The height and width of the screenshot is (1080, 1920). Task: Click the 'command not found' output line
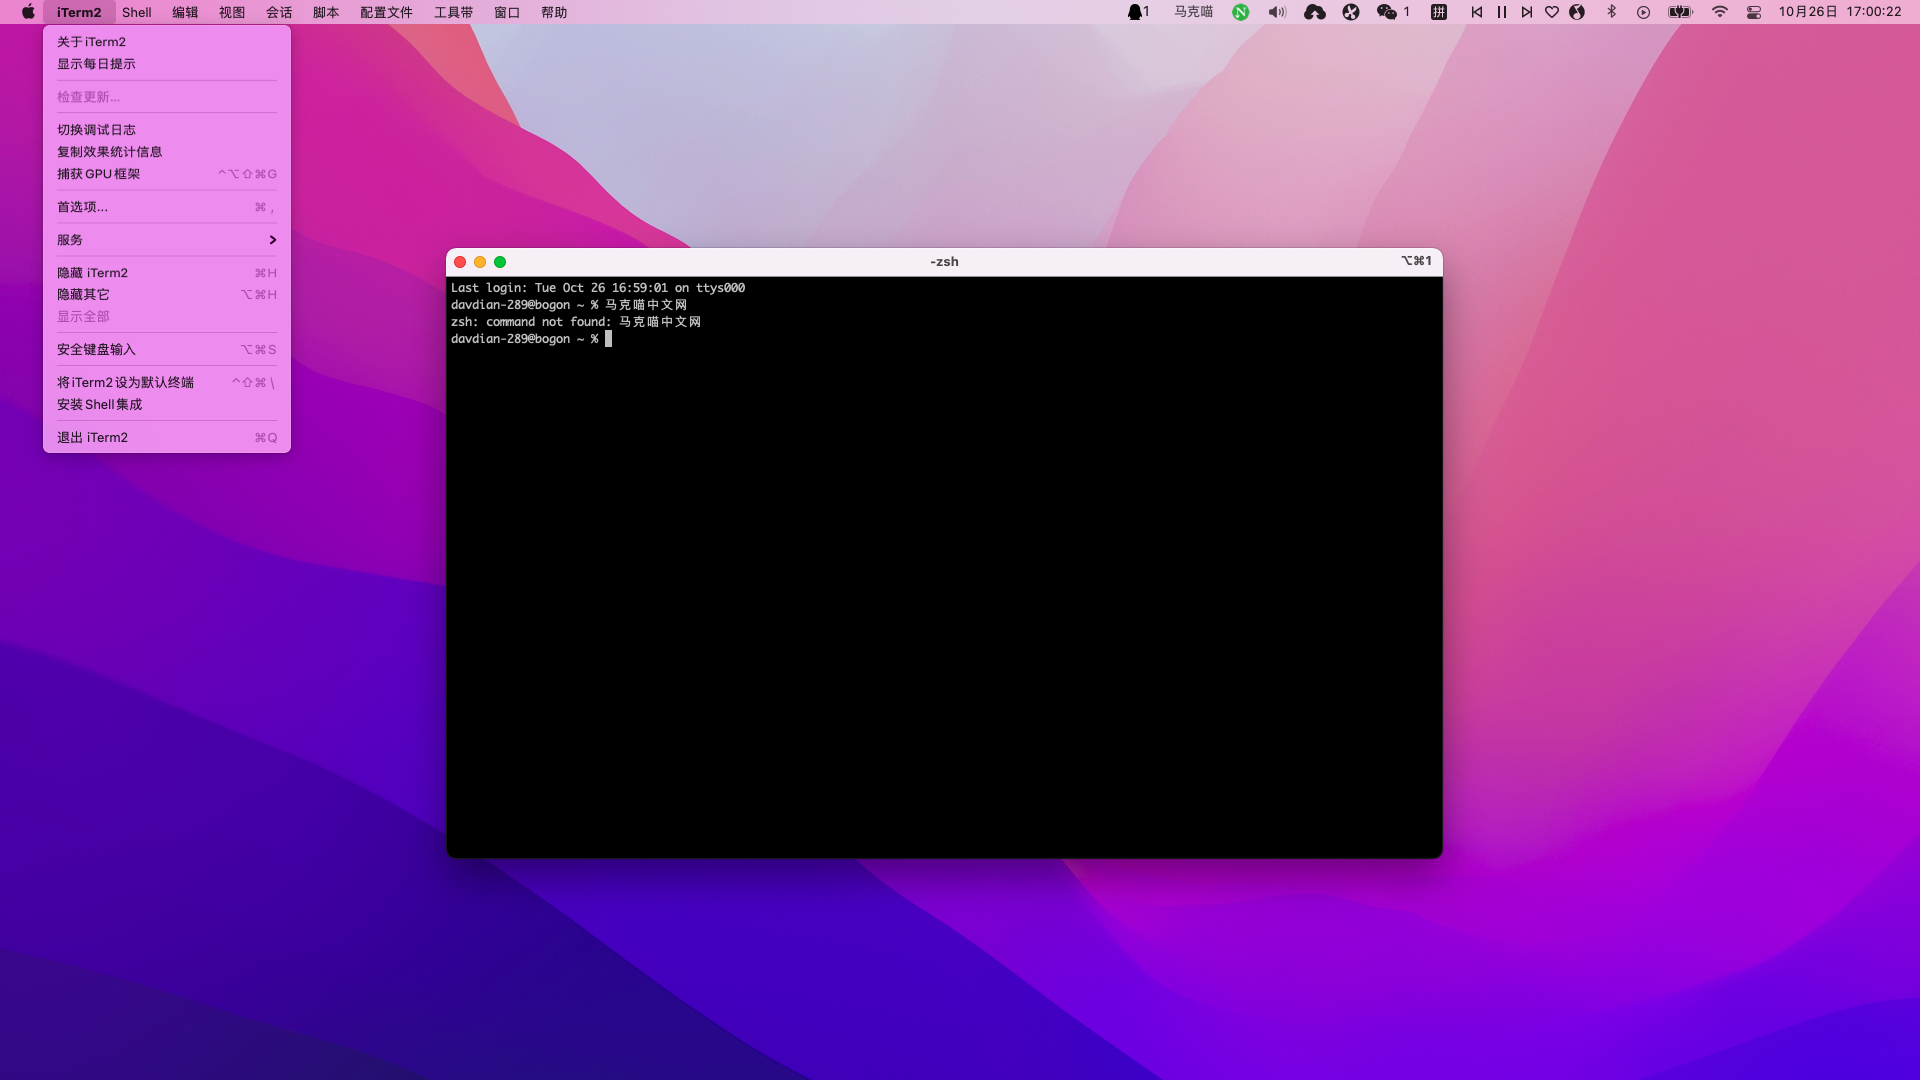click(x=576, y=322)
